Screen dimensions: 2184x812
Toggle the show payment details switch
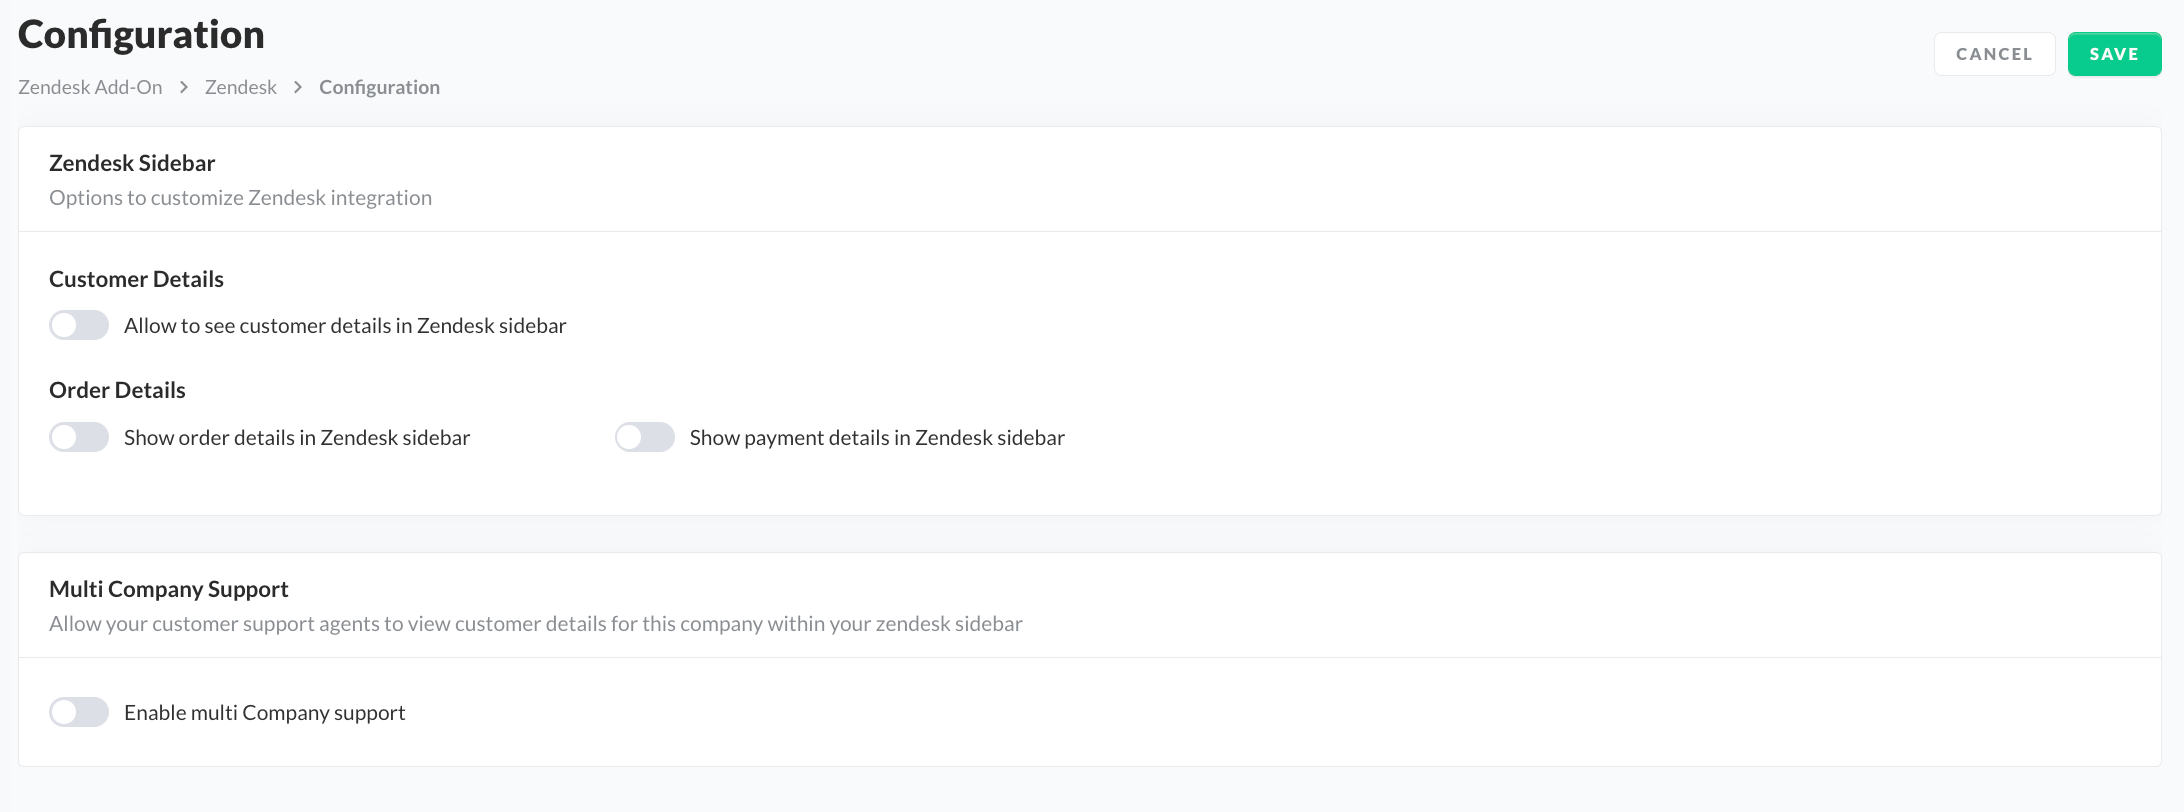pyautogui.click(x=645, y=437)
